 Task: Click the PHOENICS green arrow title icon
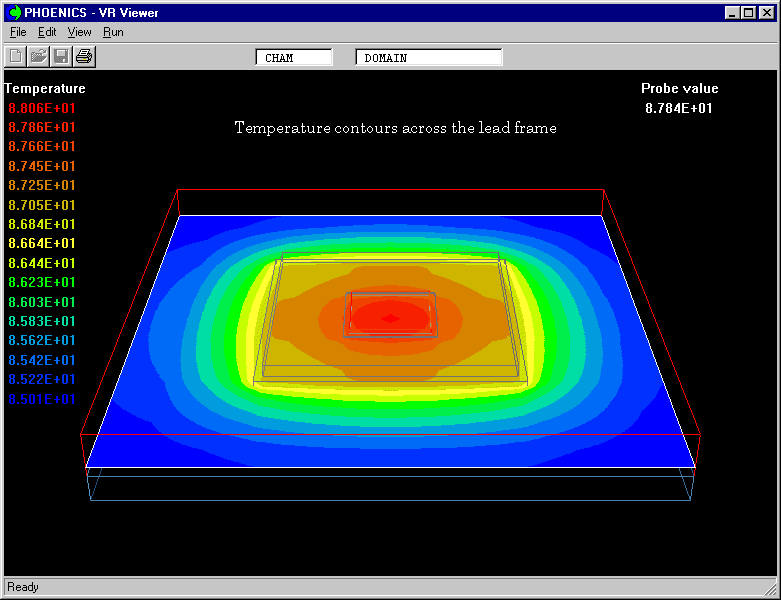click(x=14, y=13)
